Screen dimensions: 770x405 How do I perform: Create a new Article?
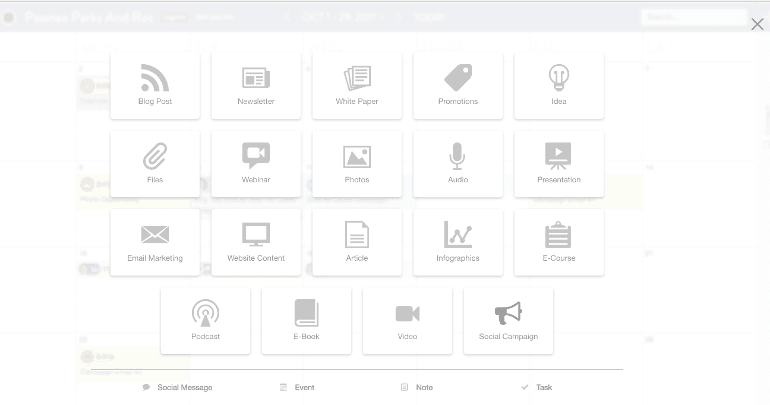(x=357, y=241)
